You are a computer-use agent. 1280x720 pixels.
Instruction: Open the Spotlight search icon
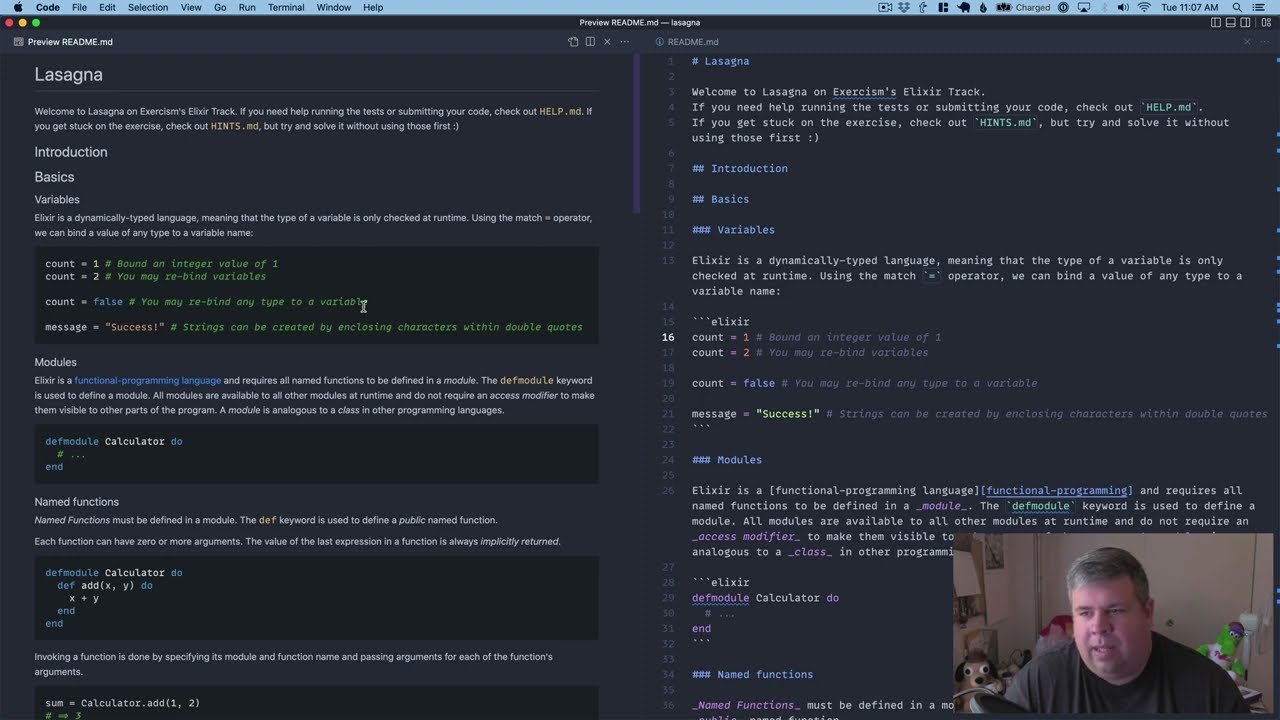tap(1237, 7)
